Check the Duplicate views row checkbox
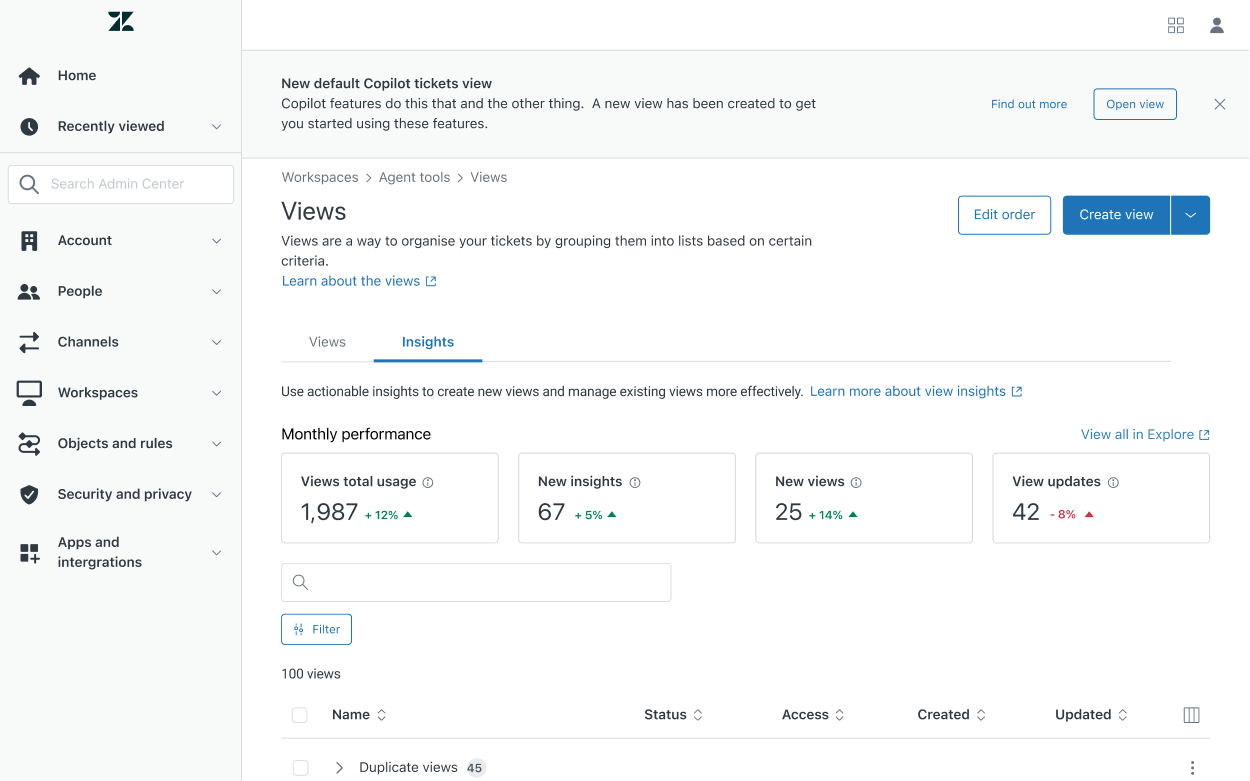This screenshot has width=1250, height=781. pyautogui.click(x=300, y=768)
